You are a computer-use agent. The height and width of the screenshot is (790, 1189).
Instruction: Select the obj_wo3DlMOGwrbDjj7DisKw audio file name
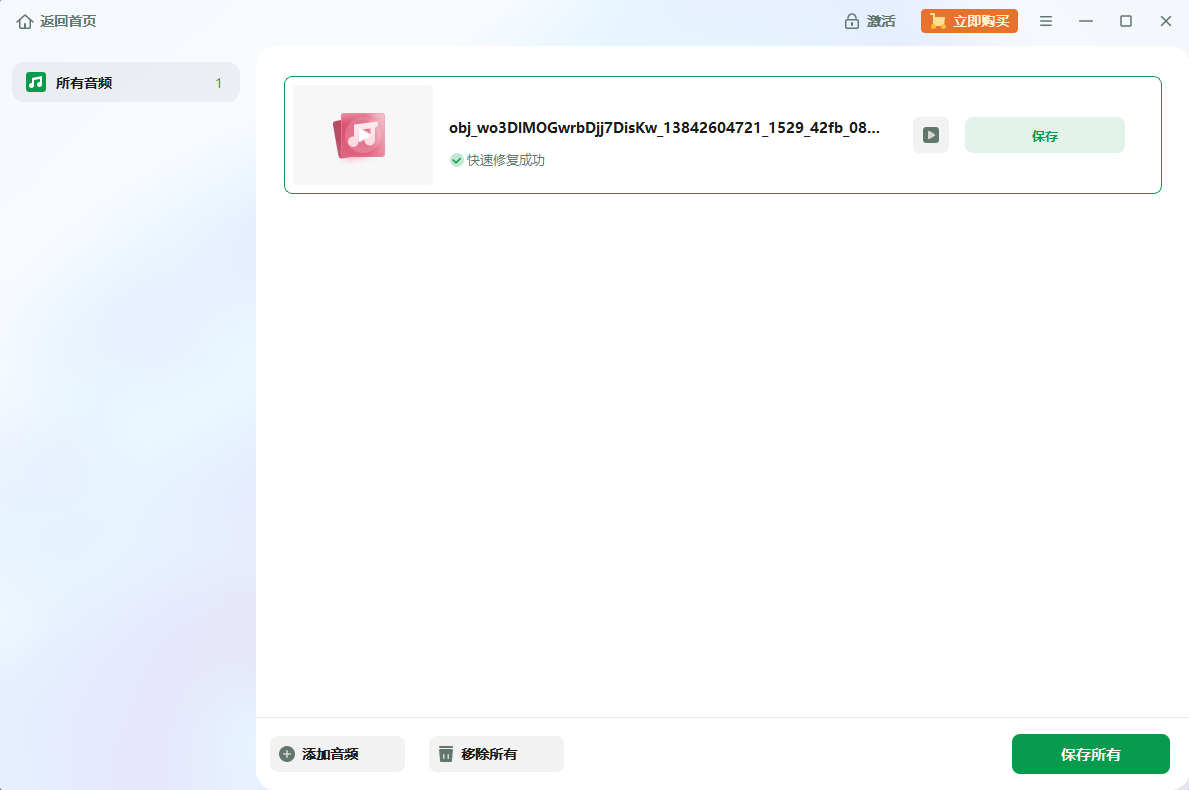point(664,127)
